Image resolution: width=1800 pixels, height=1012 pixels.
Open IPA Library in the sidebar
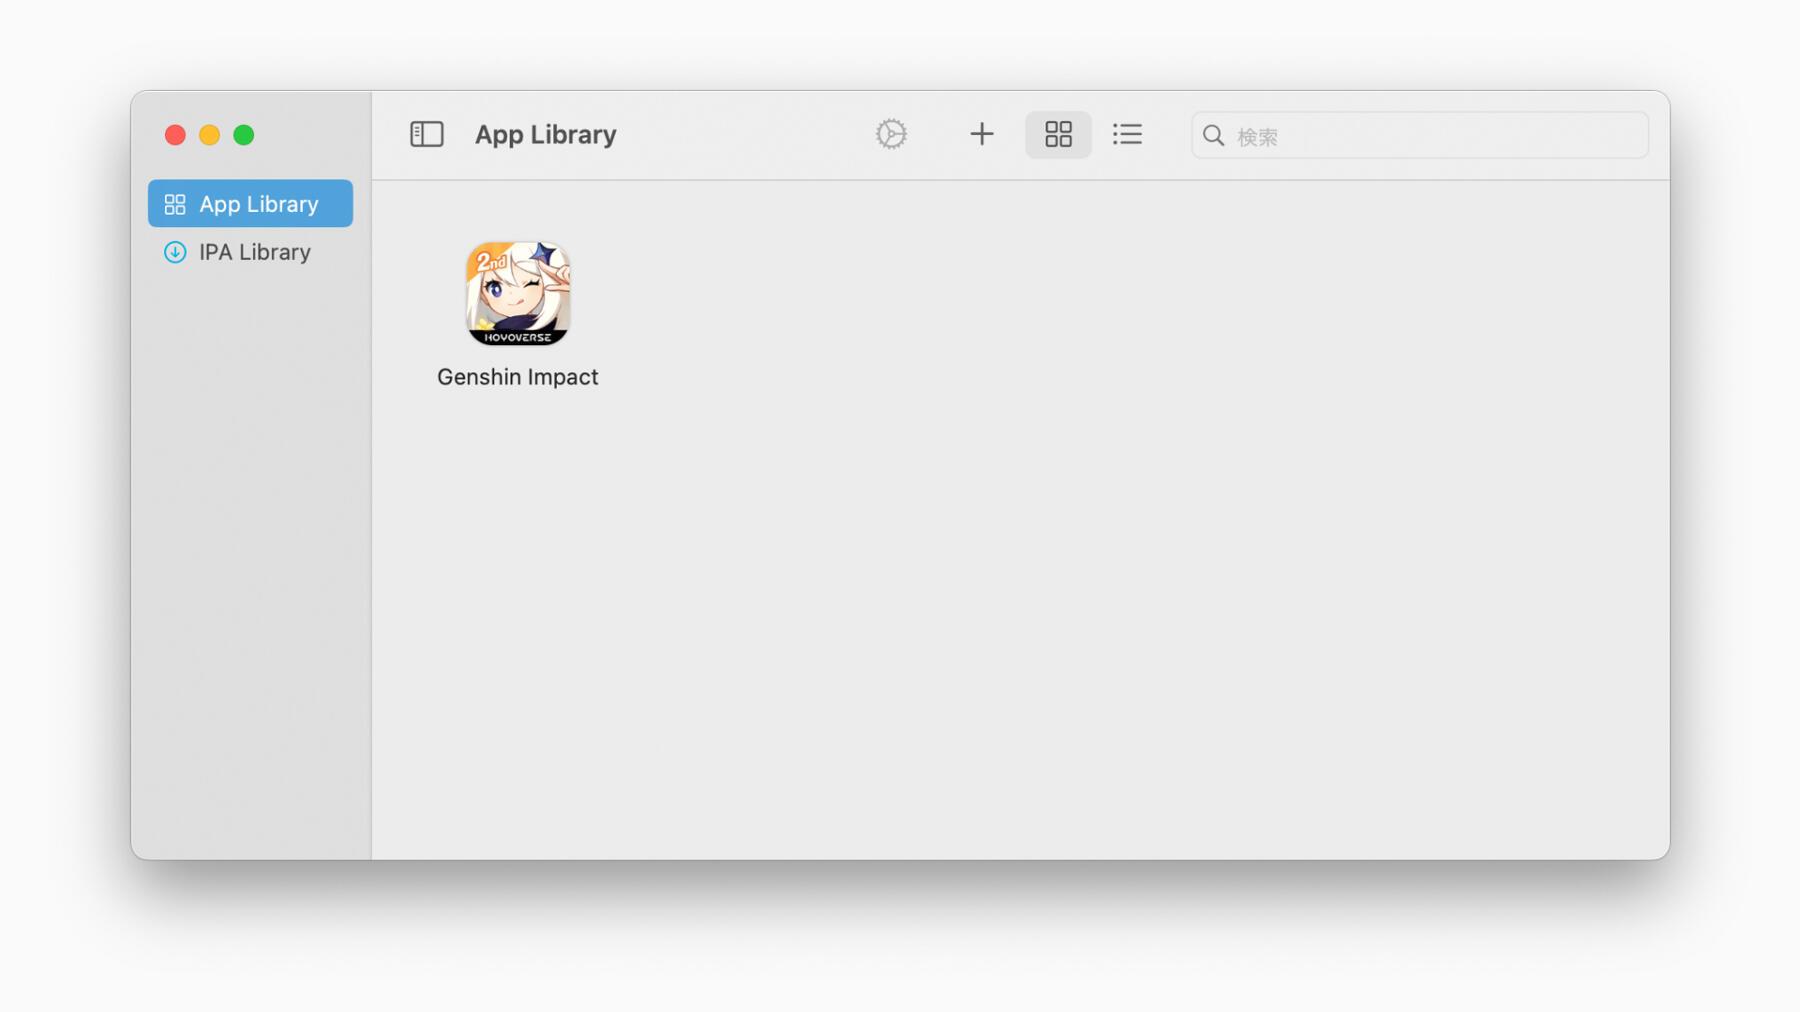coord(254,252)
